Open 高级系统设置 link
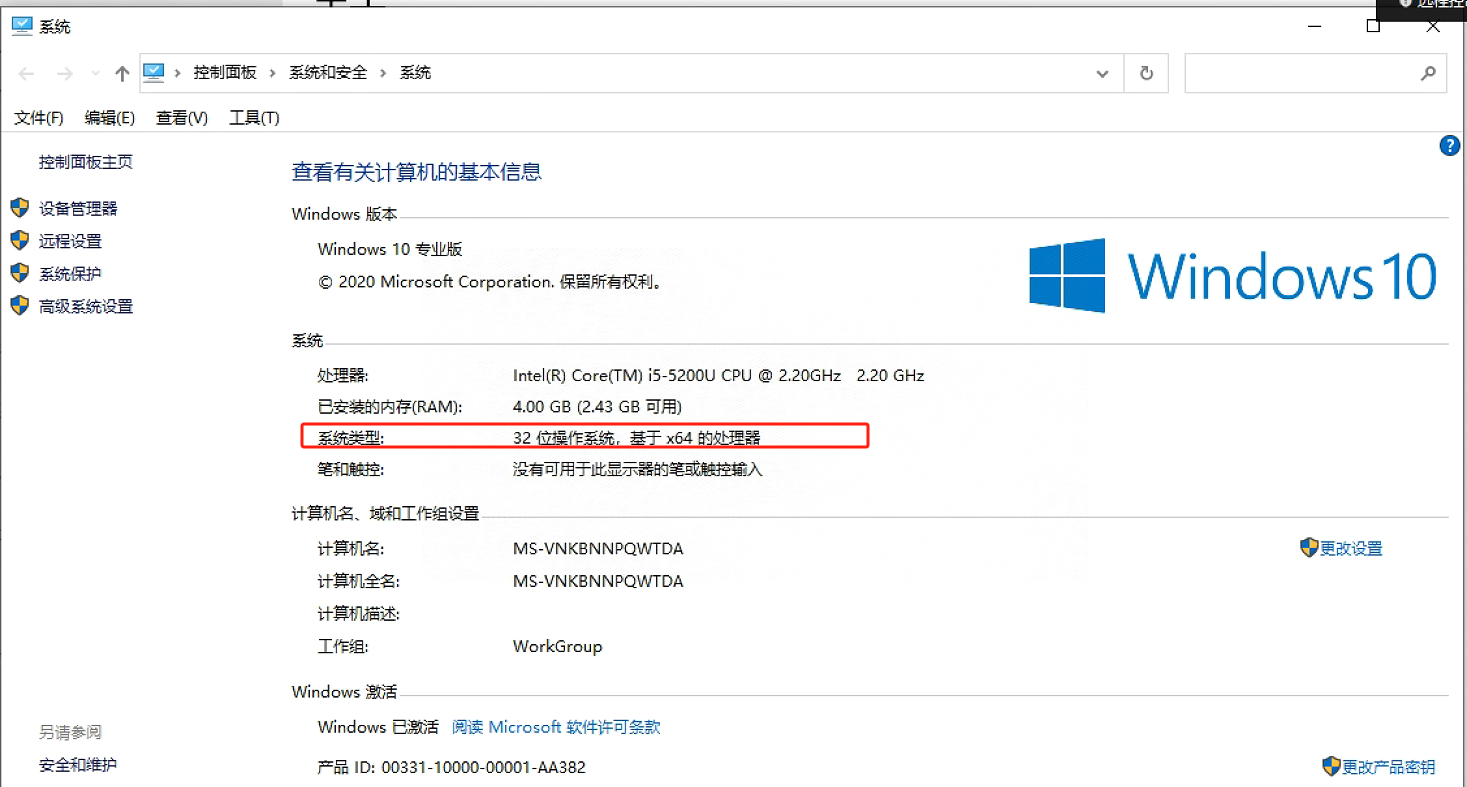This screenshot has height=787, width=1467. coord(86,307)
